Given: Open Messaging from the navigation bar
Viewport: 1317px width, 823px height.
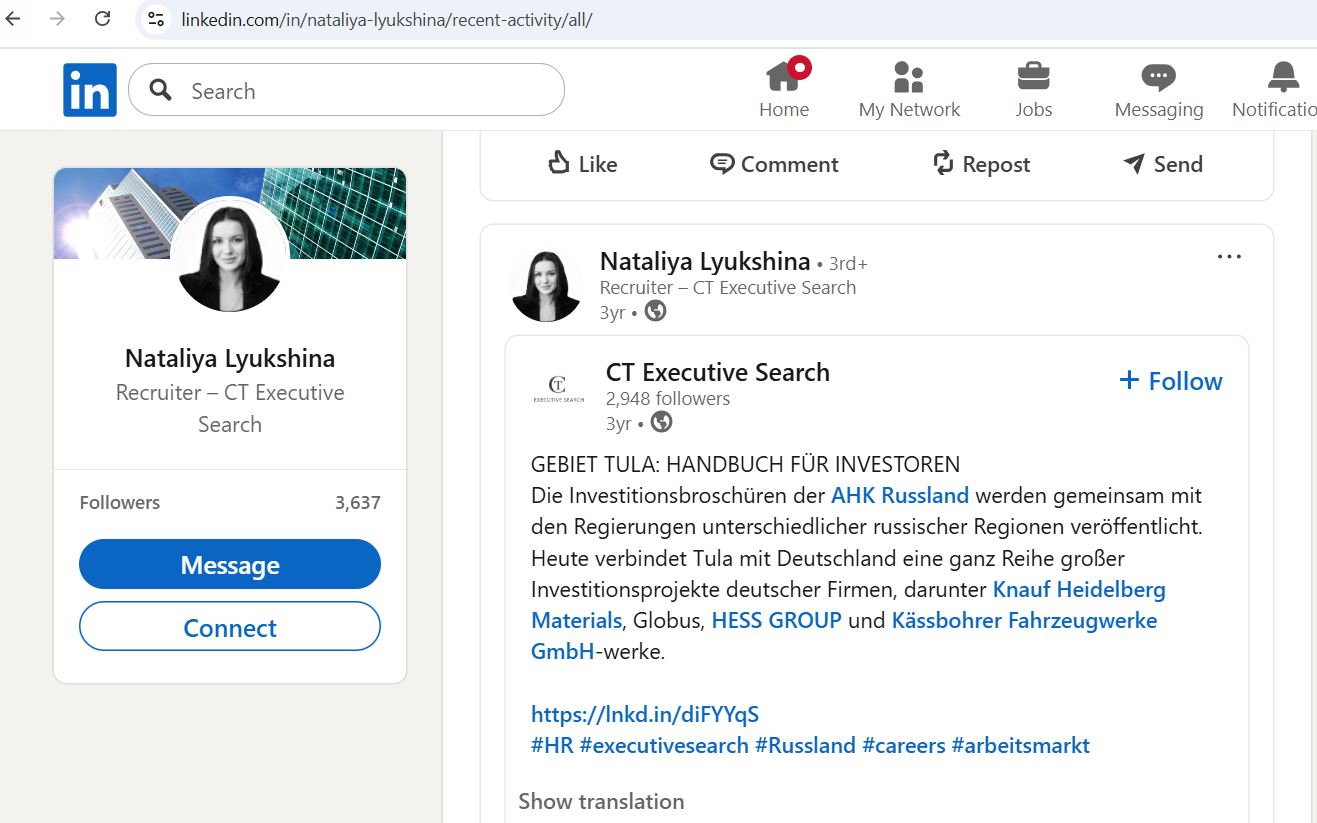Looking at the screenshot, I should tap(1158, 78).
